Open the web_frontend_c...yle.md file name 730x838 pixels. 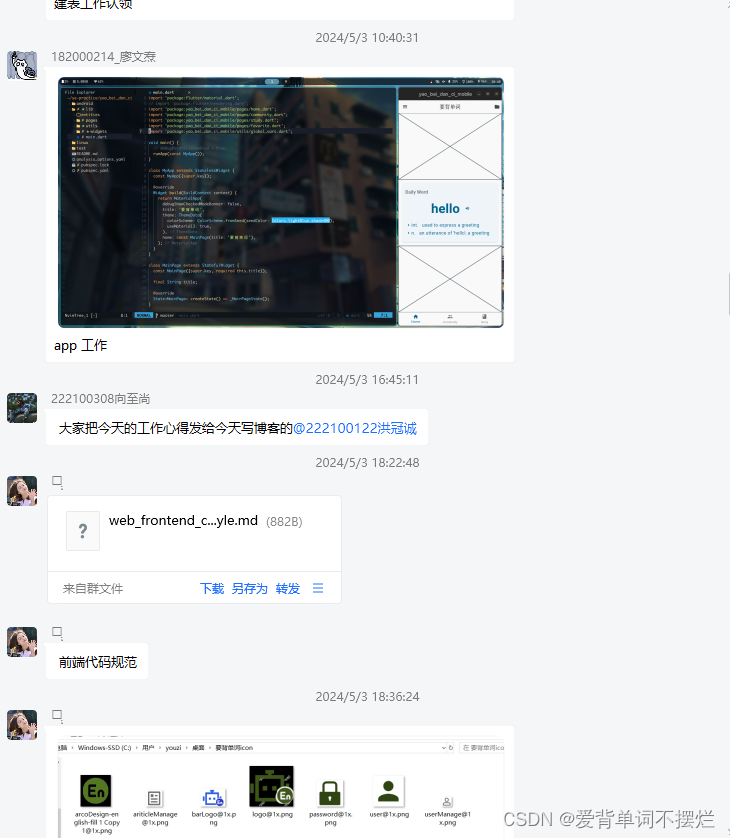point(183,521)
